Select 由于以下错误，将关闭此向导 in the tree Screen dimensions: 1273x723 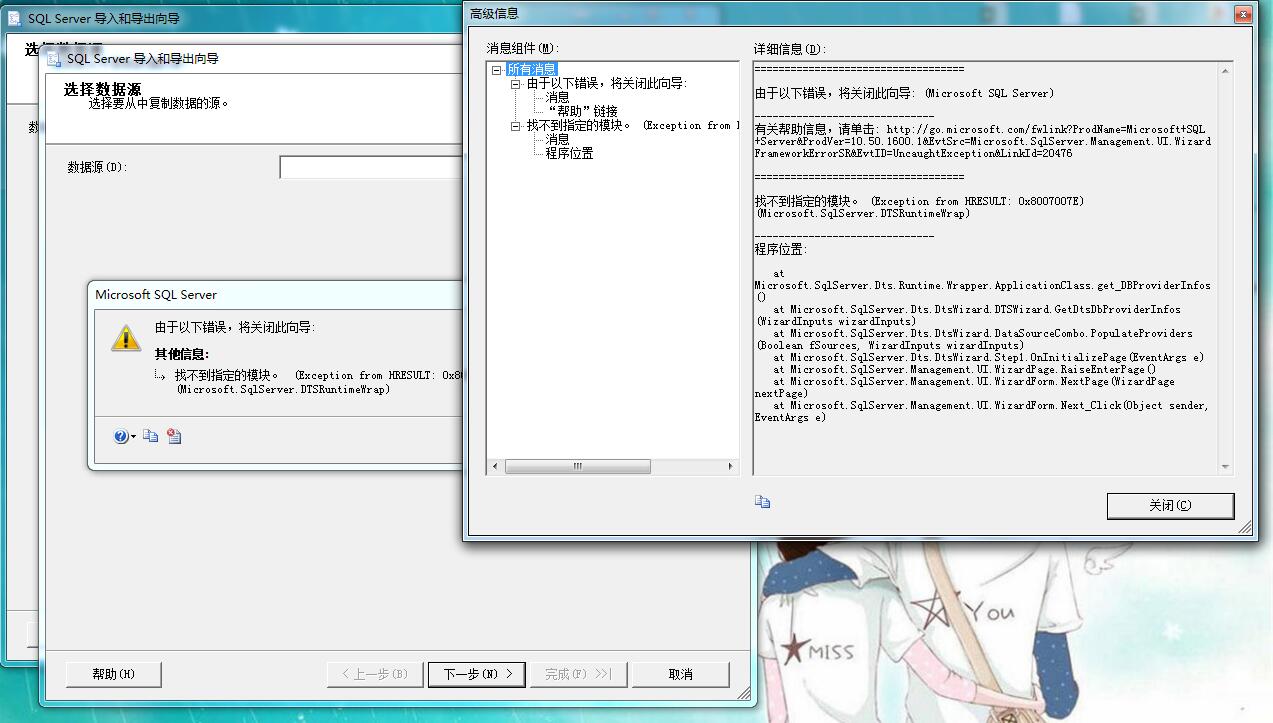click(607, 84)
